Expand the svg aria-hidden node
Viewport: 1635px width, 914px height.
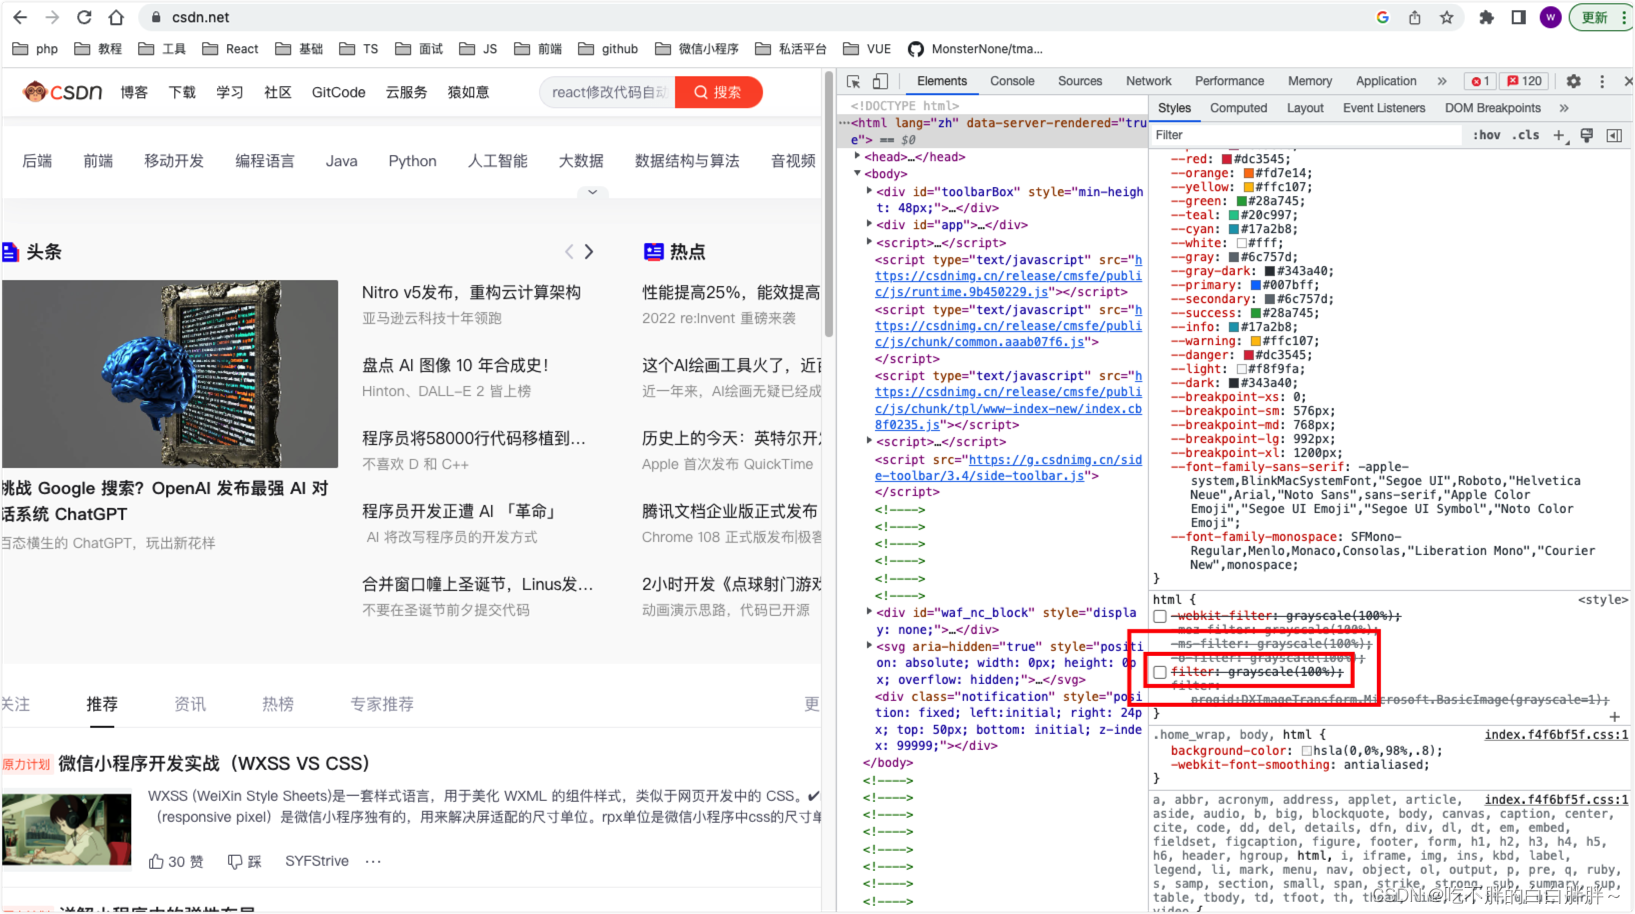[869, 645]
